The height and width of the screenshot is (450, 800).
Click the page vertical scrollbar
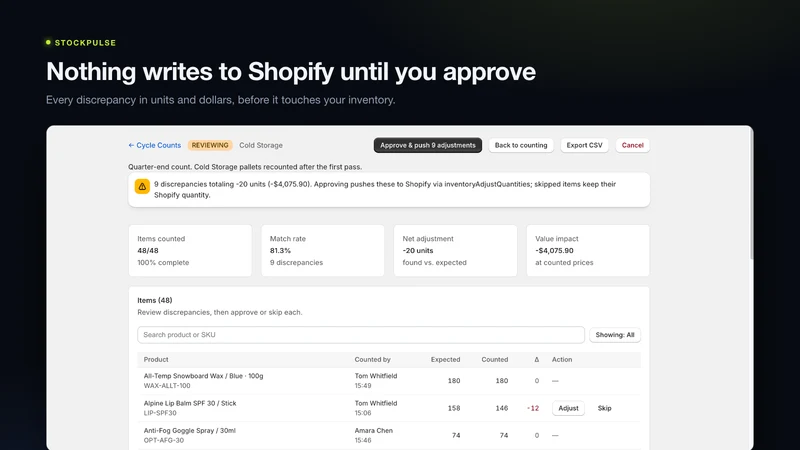751,194
